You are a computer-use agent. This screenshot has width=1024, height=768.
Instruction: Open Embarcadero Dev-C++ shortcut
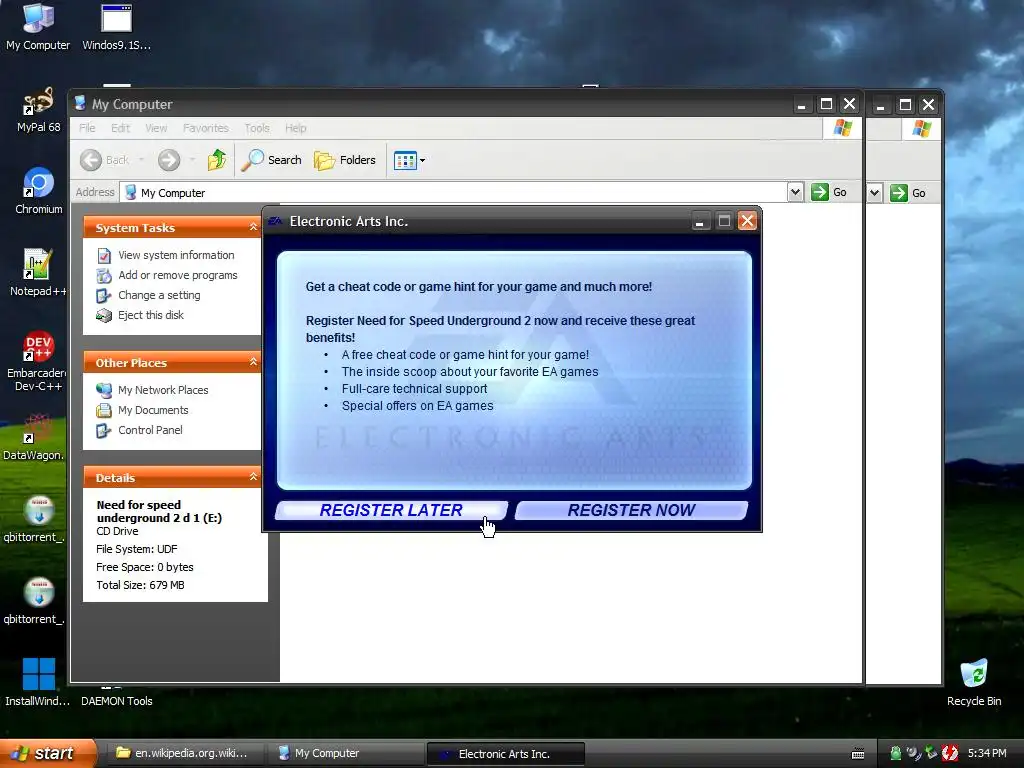tap(38, 361)
